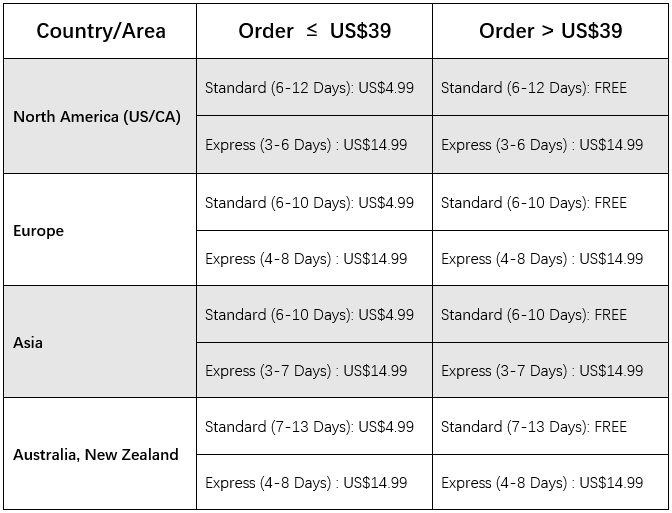Select Express (3-7 Days) cell under Order > US$39
Screen dimensions: 672x513
550,370
